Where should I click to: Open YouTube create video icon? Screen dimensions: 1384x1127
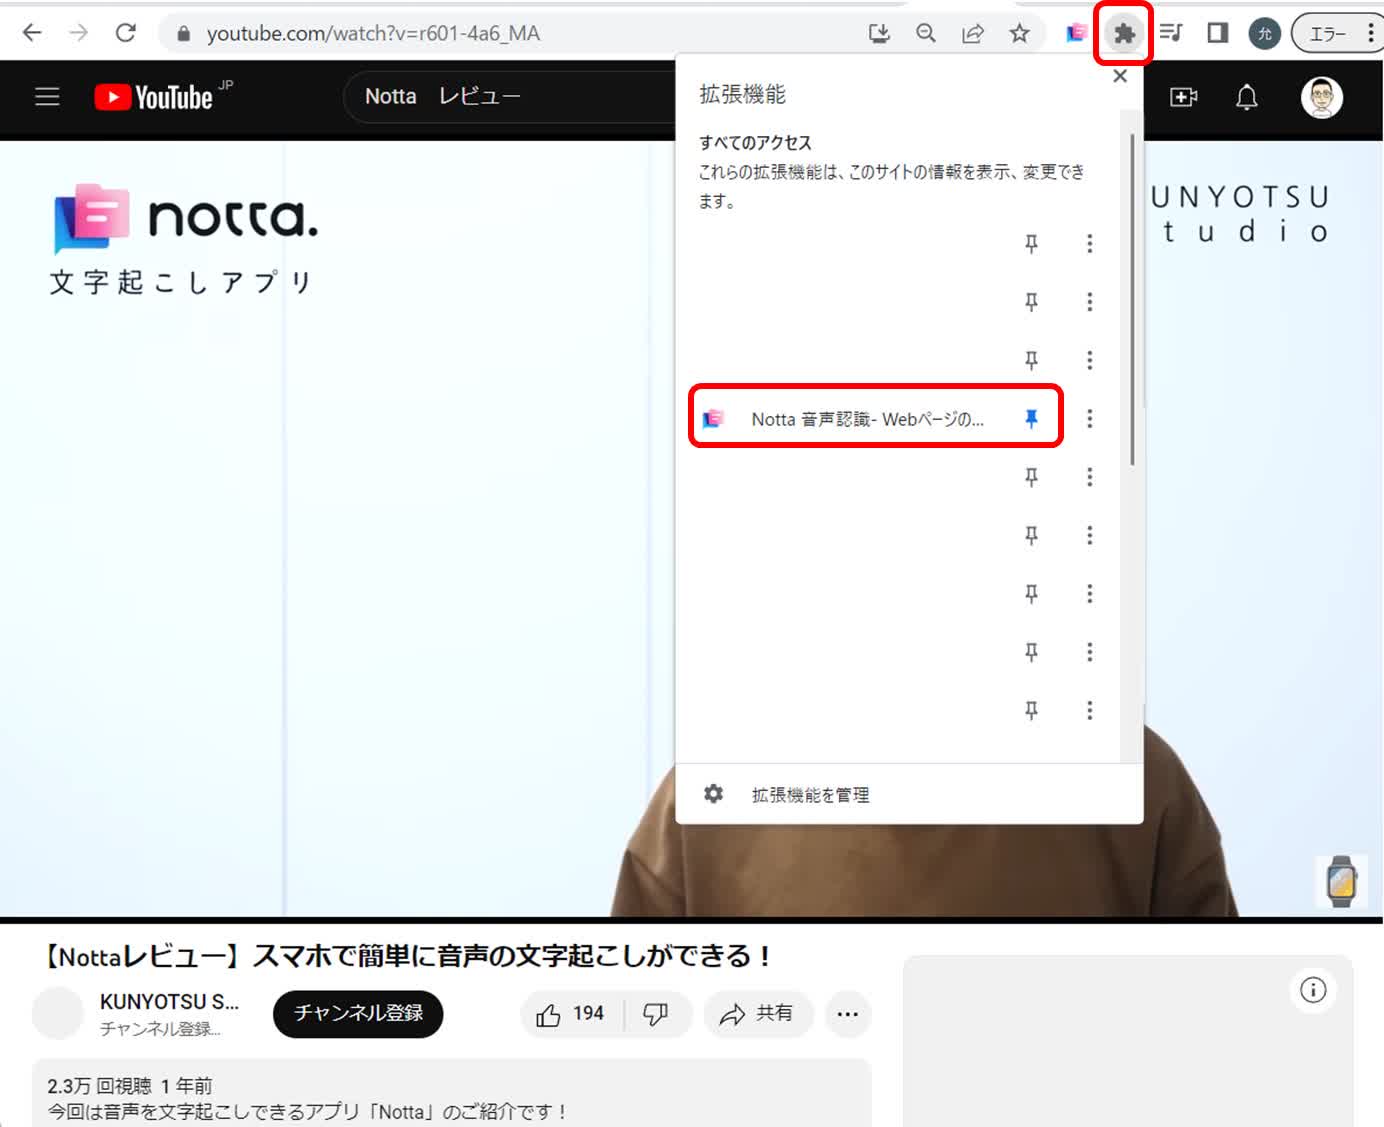tap(1184, 97)
